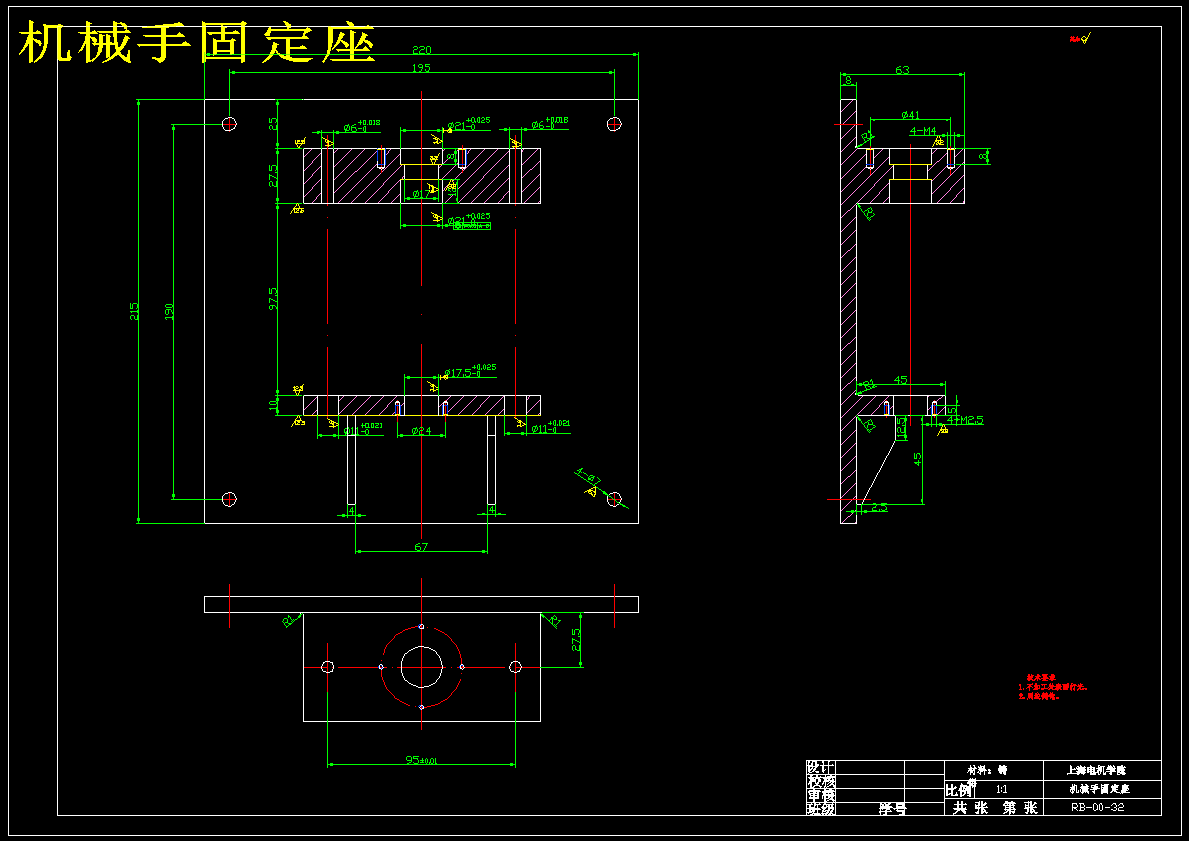Select the dimension 67 below the front view
Viewport: 1189px width, 841px height.
[x=421, y=547]
